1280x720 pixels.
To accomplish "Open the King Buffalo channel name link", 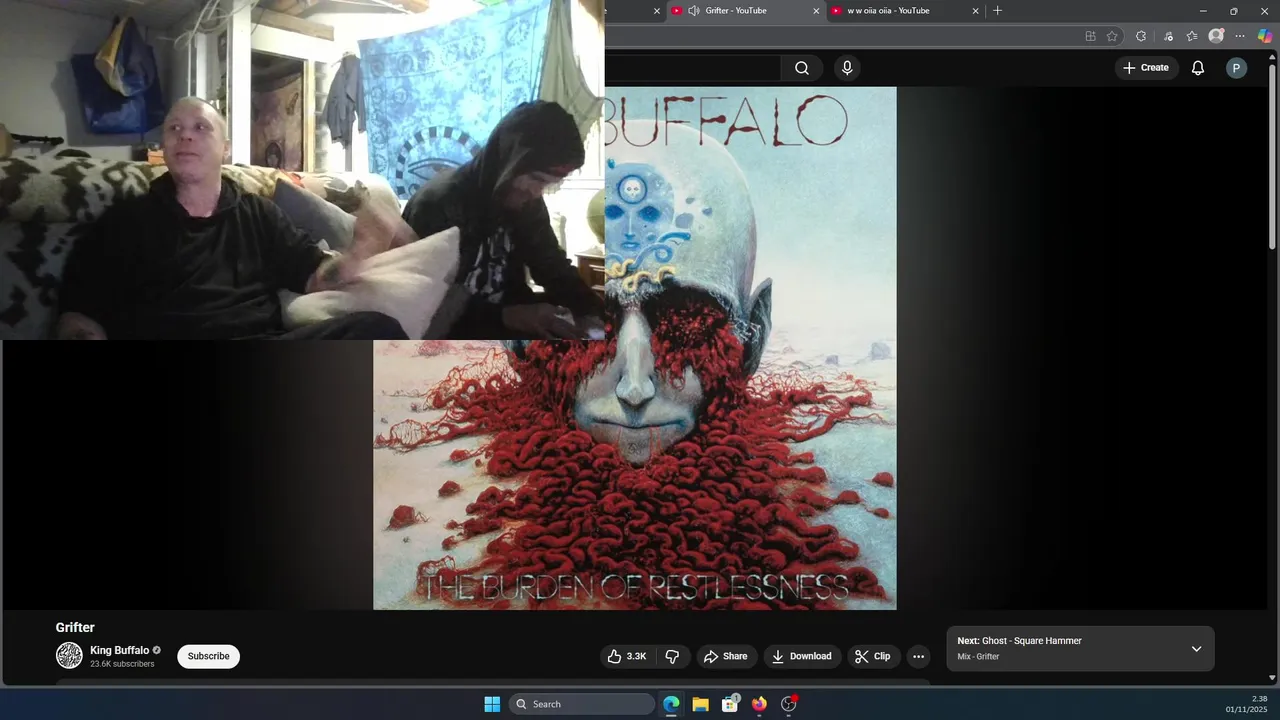I will pos(119,650).
